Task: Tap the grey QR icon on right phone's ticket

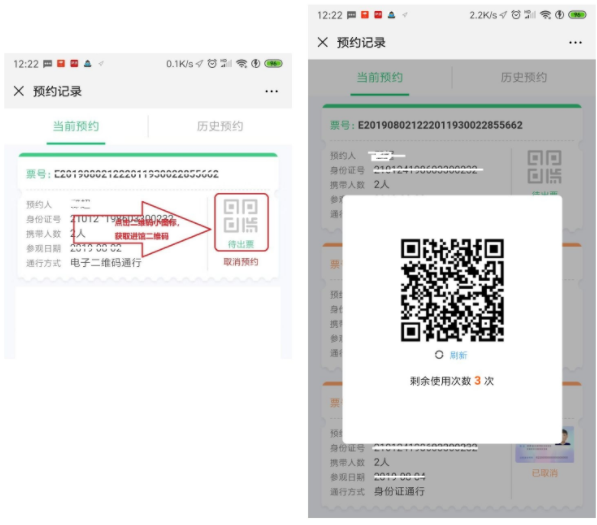Action: 544,167
